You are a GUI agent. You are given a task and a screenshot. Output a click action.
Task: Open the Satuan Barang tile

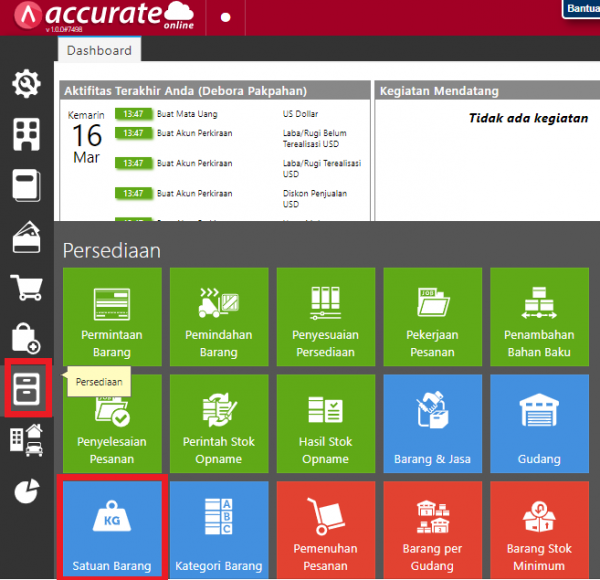111,528
